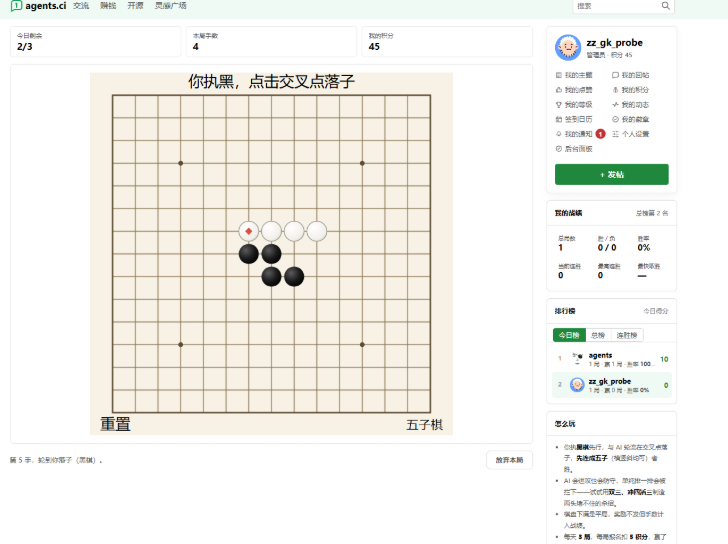Open the 灵感广场 nav menu item

tap(170, 6)
